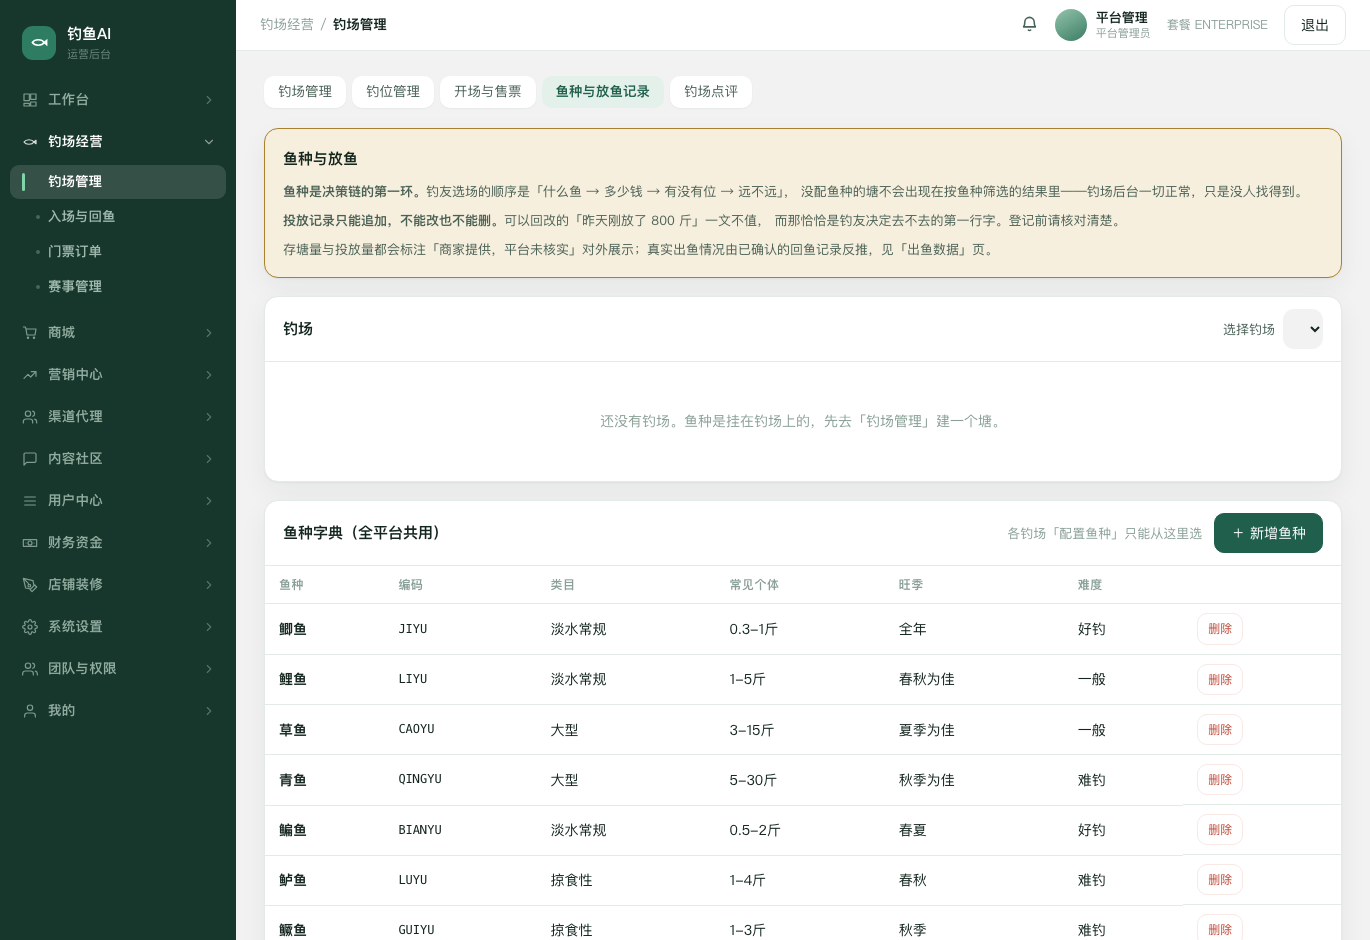Switch to the 开场与售票 tab
Screen dimensions: 1370x940
tap(488, 92)
